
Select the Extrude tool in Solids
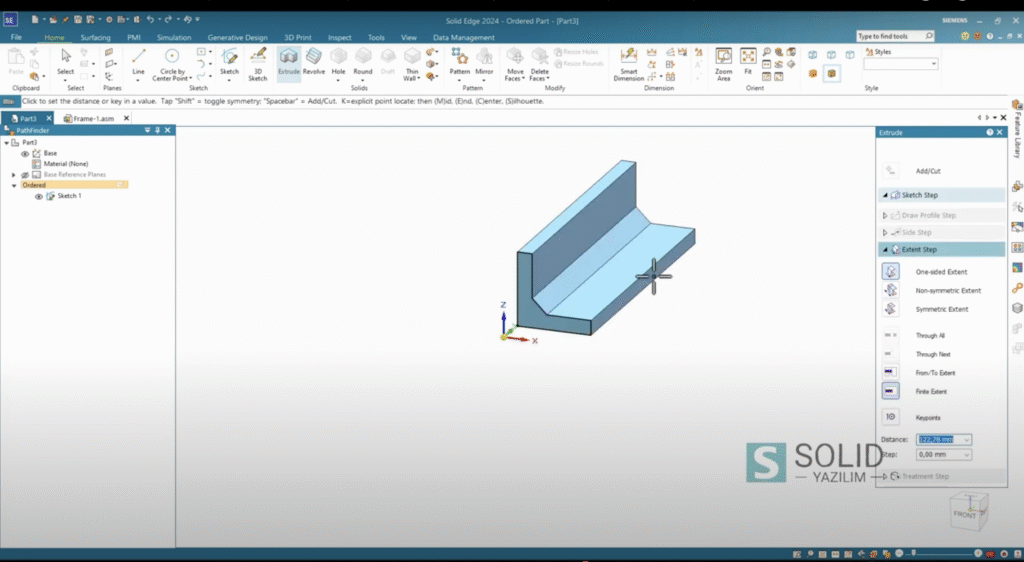(289, 63)
